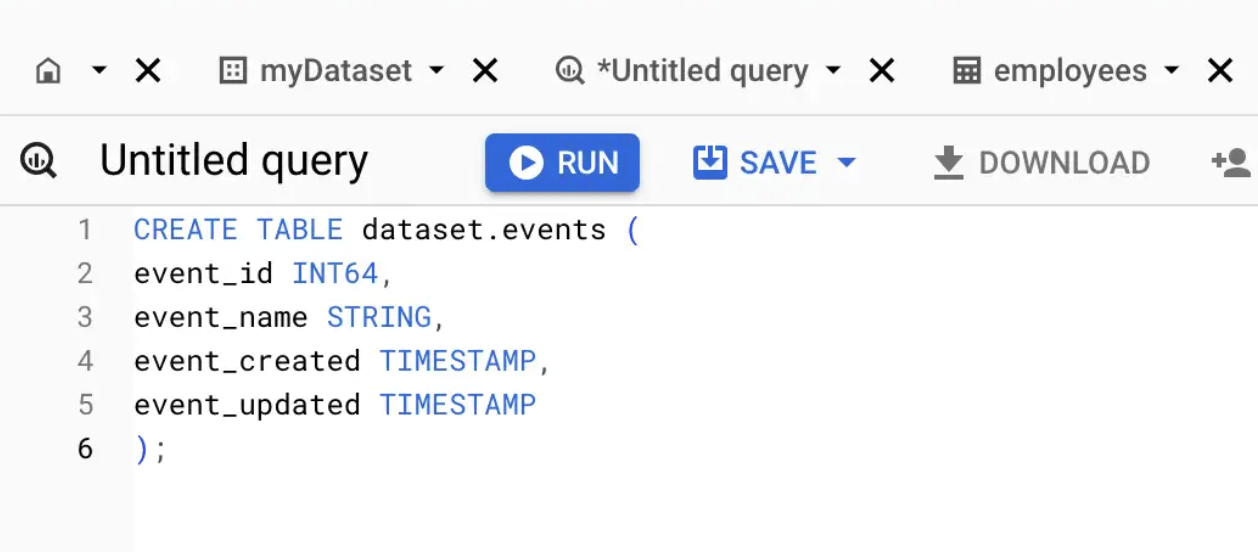Open the employees tab dropdown arrow
Image resolution: width=1258 pixels, height=552 pixels.
[1171, 71]
